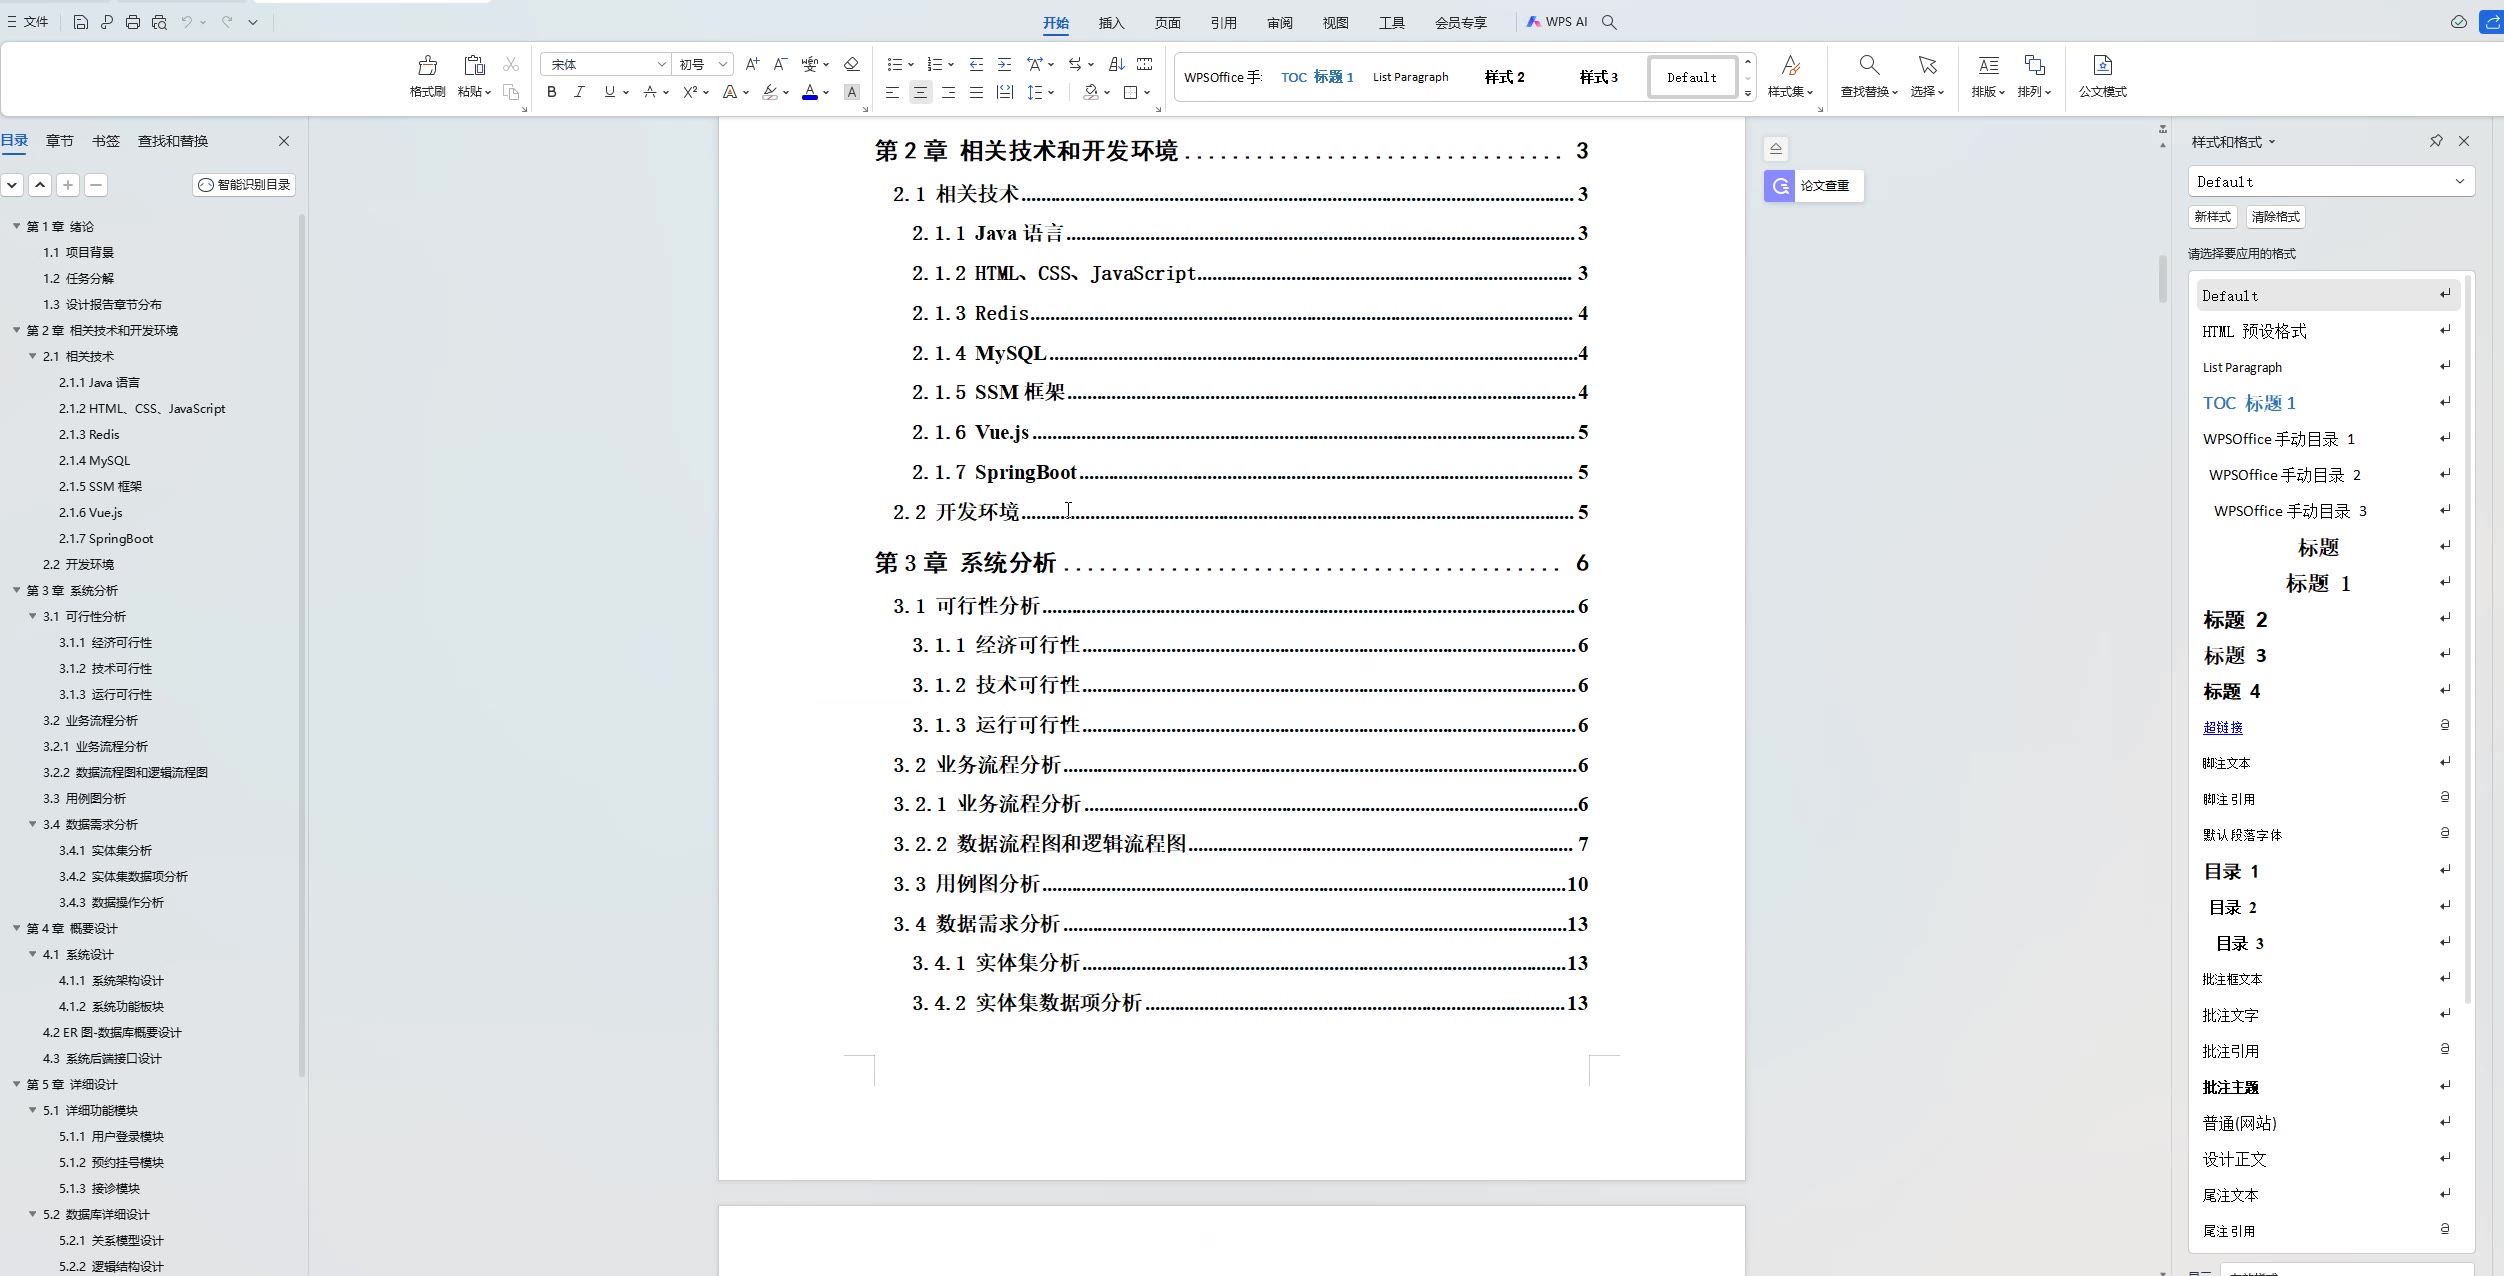Click outline item 2.1.7 SpringBoot
Viewport: 2504px width, 1276px height.
coord(106,538)
